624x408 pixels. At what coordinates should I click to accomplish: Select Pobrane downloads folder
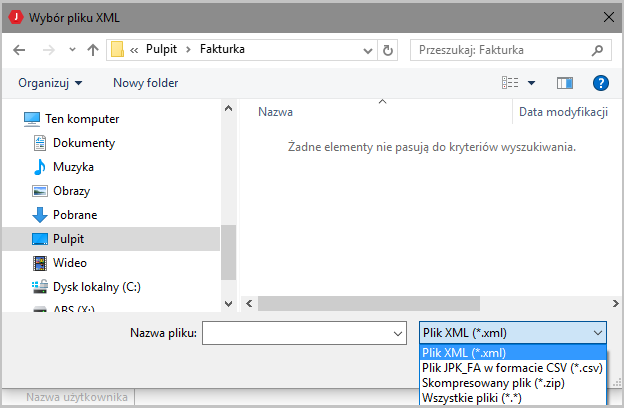pyautogui.click(x=74, y=215)
